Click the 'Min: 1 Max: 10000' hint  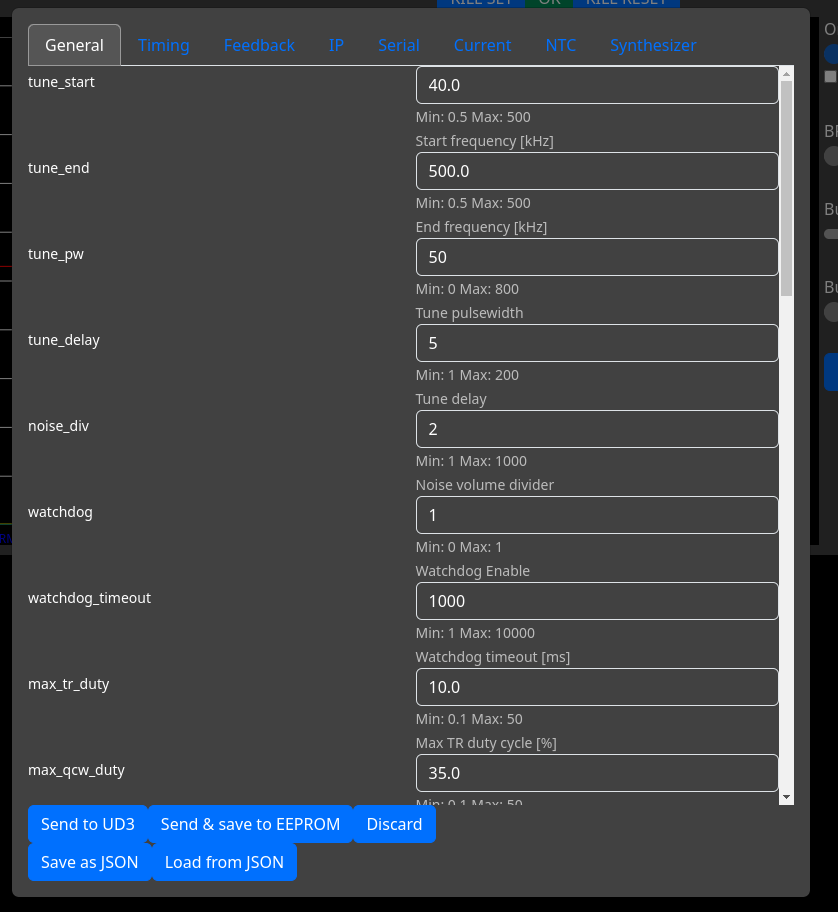[x=475, y=633]
